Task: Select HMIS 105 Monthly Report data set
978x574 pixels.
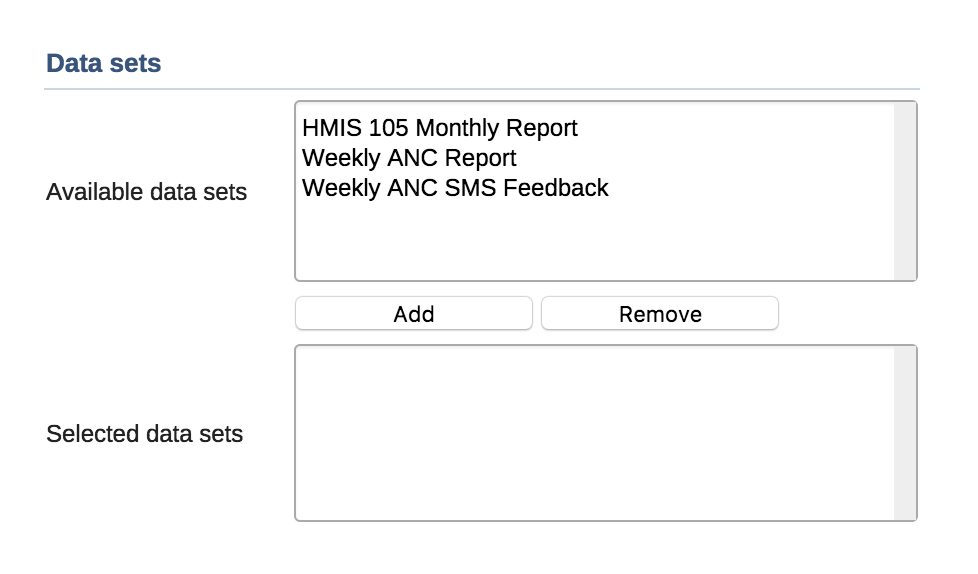Action: pyautogui.click(x=440, y=129)
